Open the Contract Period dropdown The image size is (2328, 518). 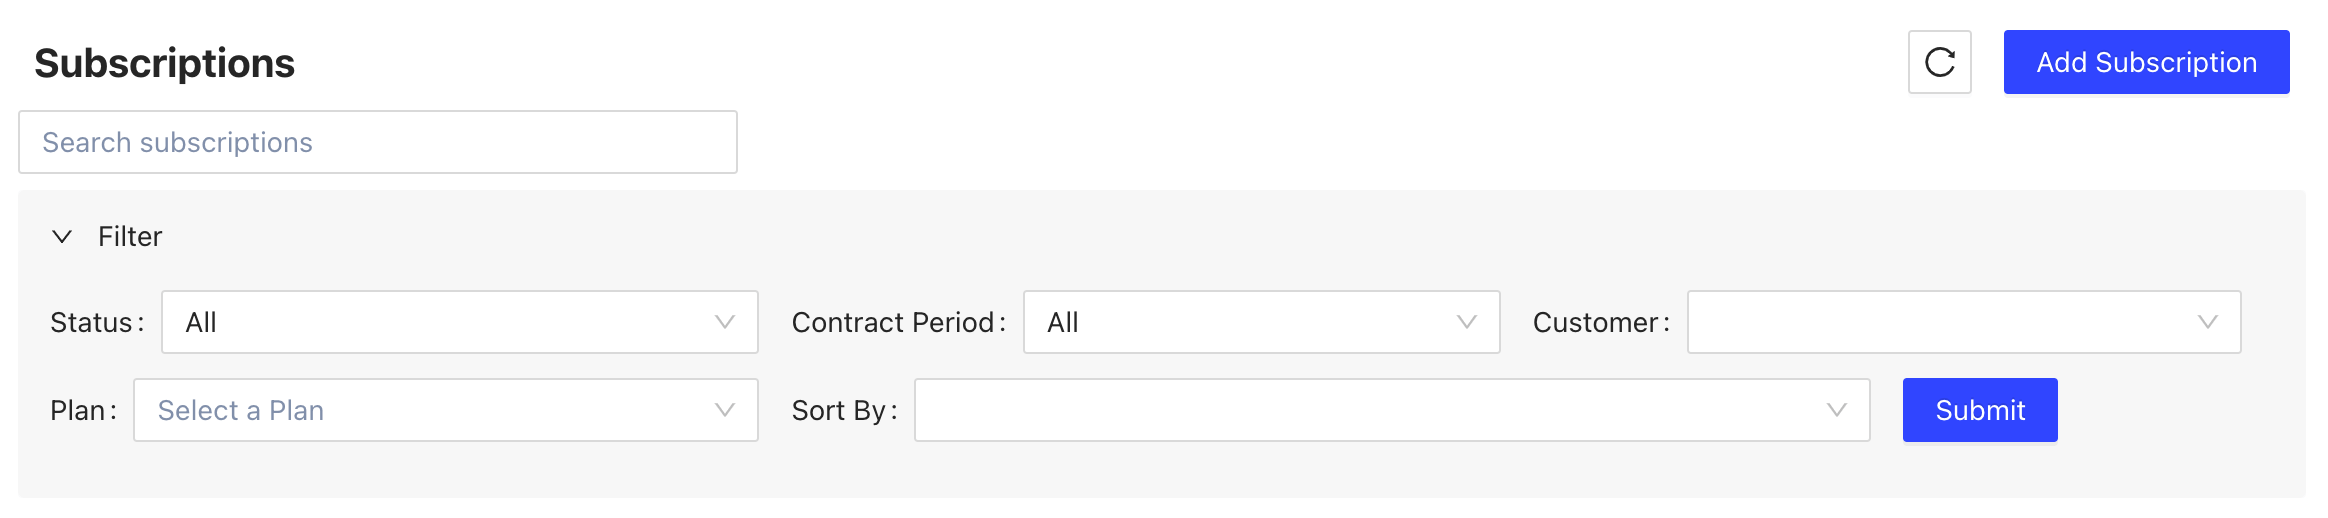1240,322
